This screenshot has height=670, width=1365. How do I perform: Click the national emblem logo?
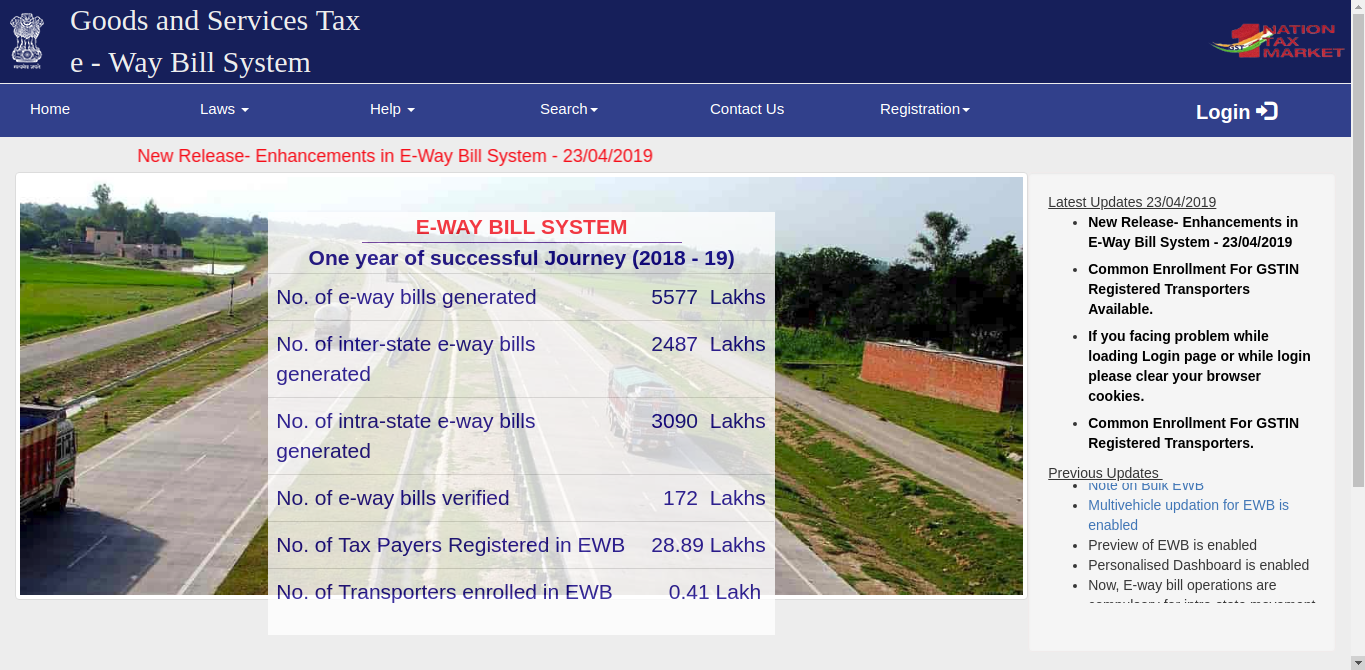(x=27, y=40)
